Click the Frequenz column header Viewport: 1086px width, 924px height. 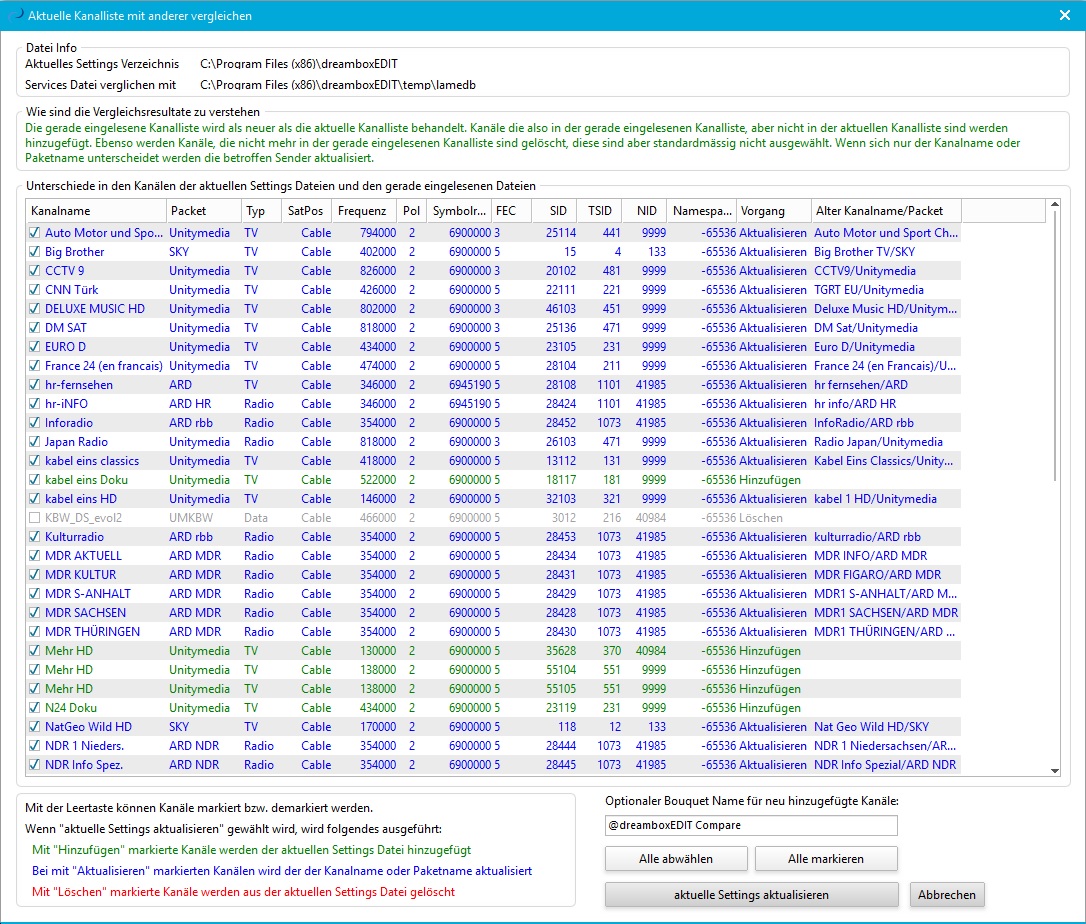[x=364, y=211]
